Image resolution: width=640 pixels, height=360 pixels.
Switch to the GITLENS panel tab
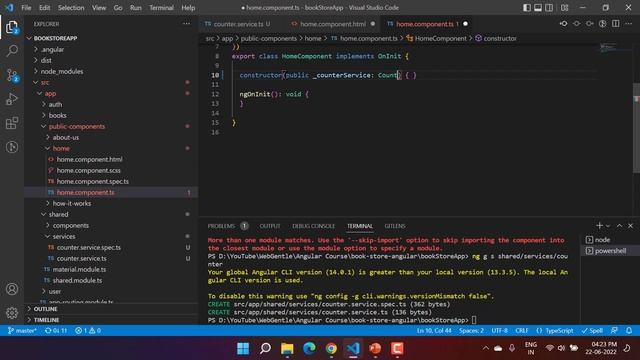tap(395, 226)
